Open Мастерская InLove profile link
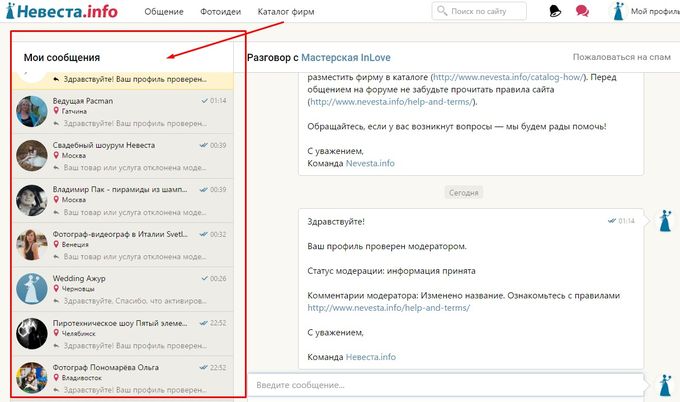This screenshot has height=402, width=680. click(x=346, y=58)
